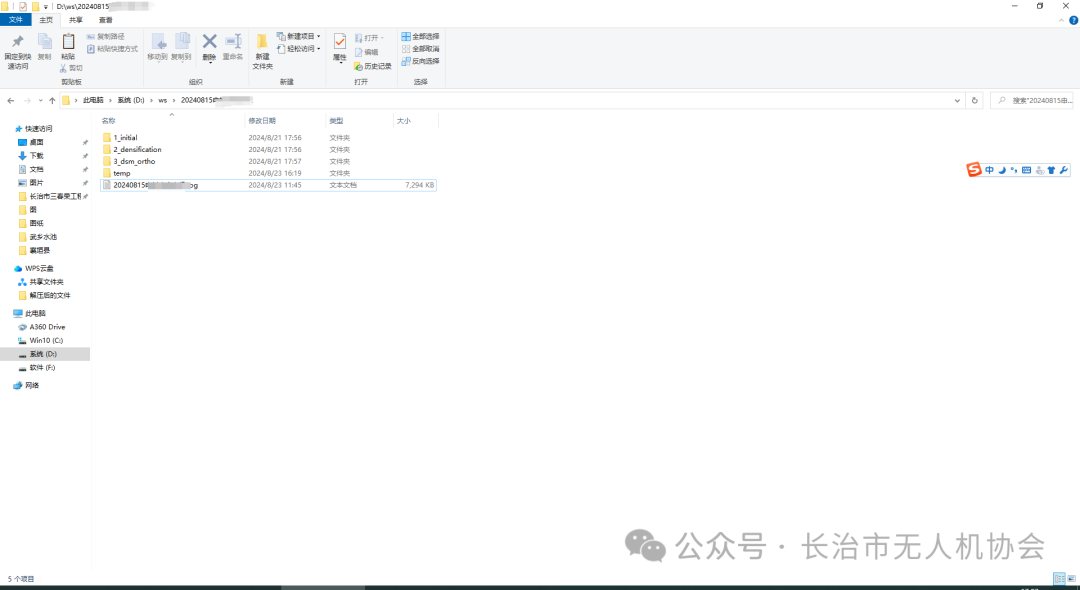Click the 剪切 scissors icon
Screen dimensions: 1080x590
[63, 68]
